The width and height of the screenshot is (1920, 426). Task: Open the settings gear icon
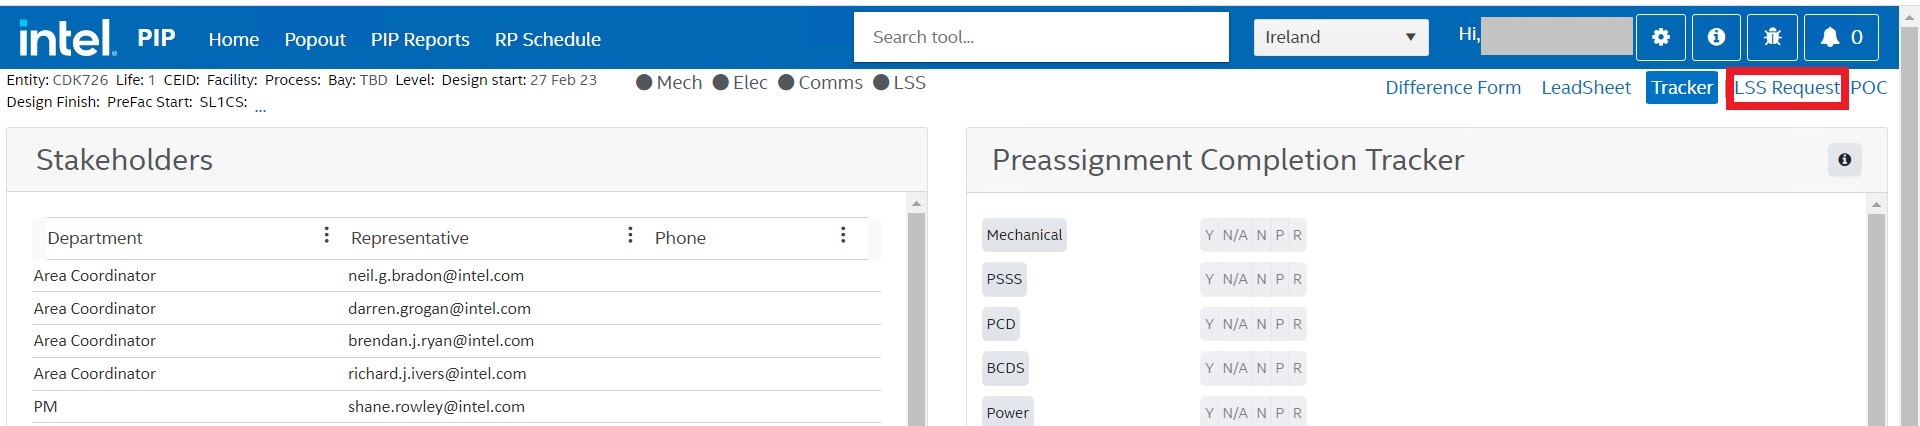coord(1661,38)
